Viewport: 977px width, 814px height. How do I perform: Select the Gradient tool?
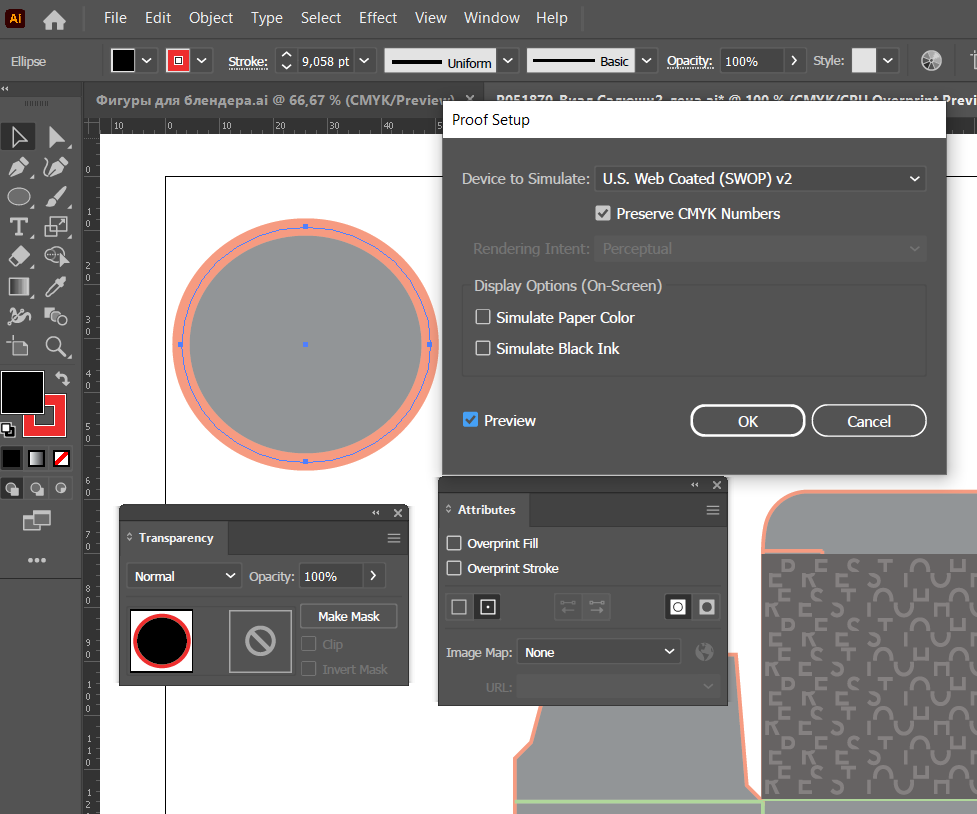coord(19,287)
